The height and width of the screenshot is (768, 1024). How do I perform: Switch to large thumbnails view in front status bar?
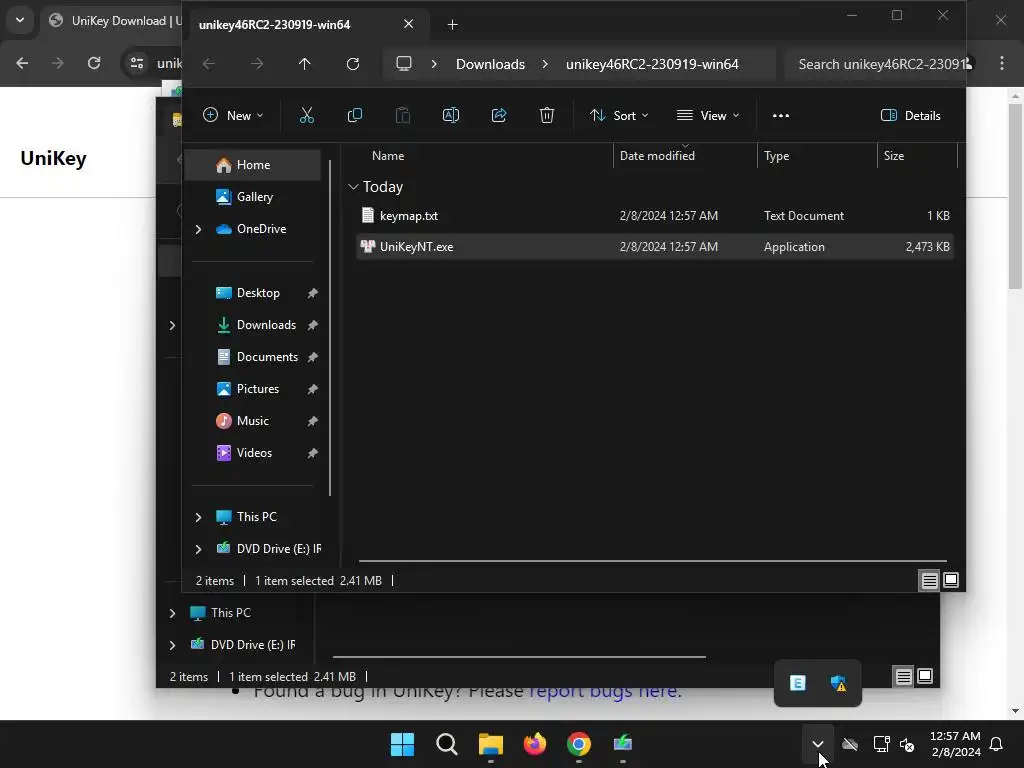951,581
